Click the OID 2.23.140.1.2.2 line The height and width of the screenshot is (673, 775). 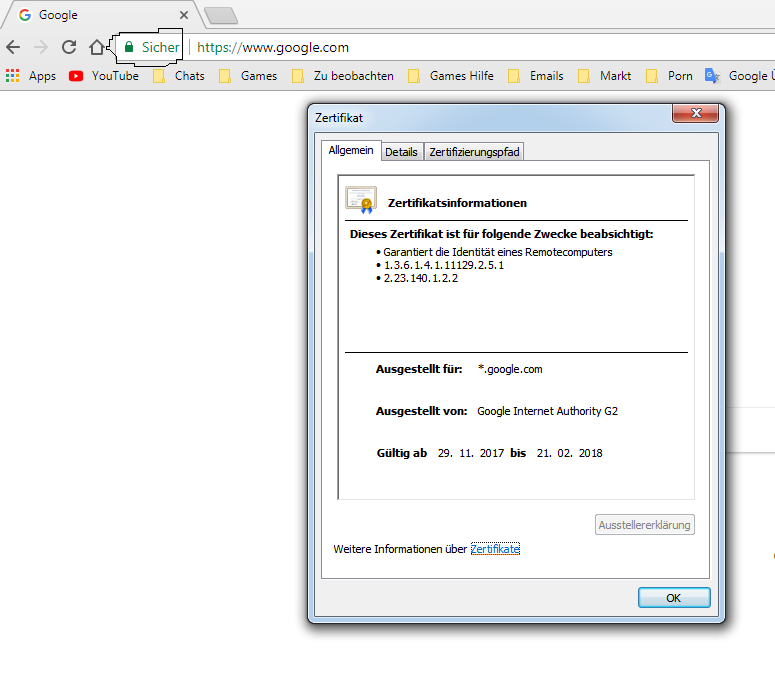pyautogui.click(x=421, y=278)
